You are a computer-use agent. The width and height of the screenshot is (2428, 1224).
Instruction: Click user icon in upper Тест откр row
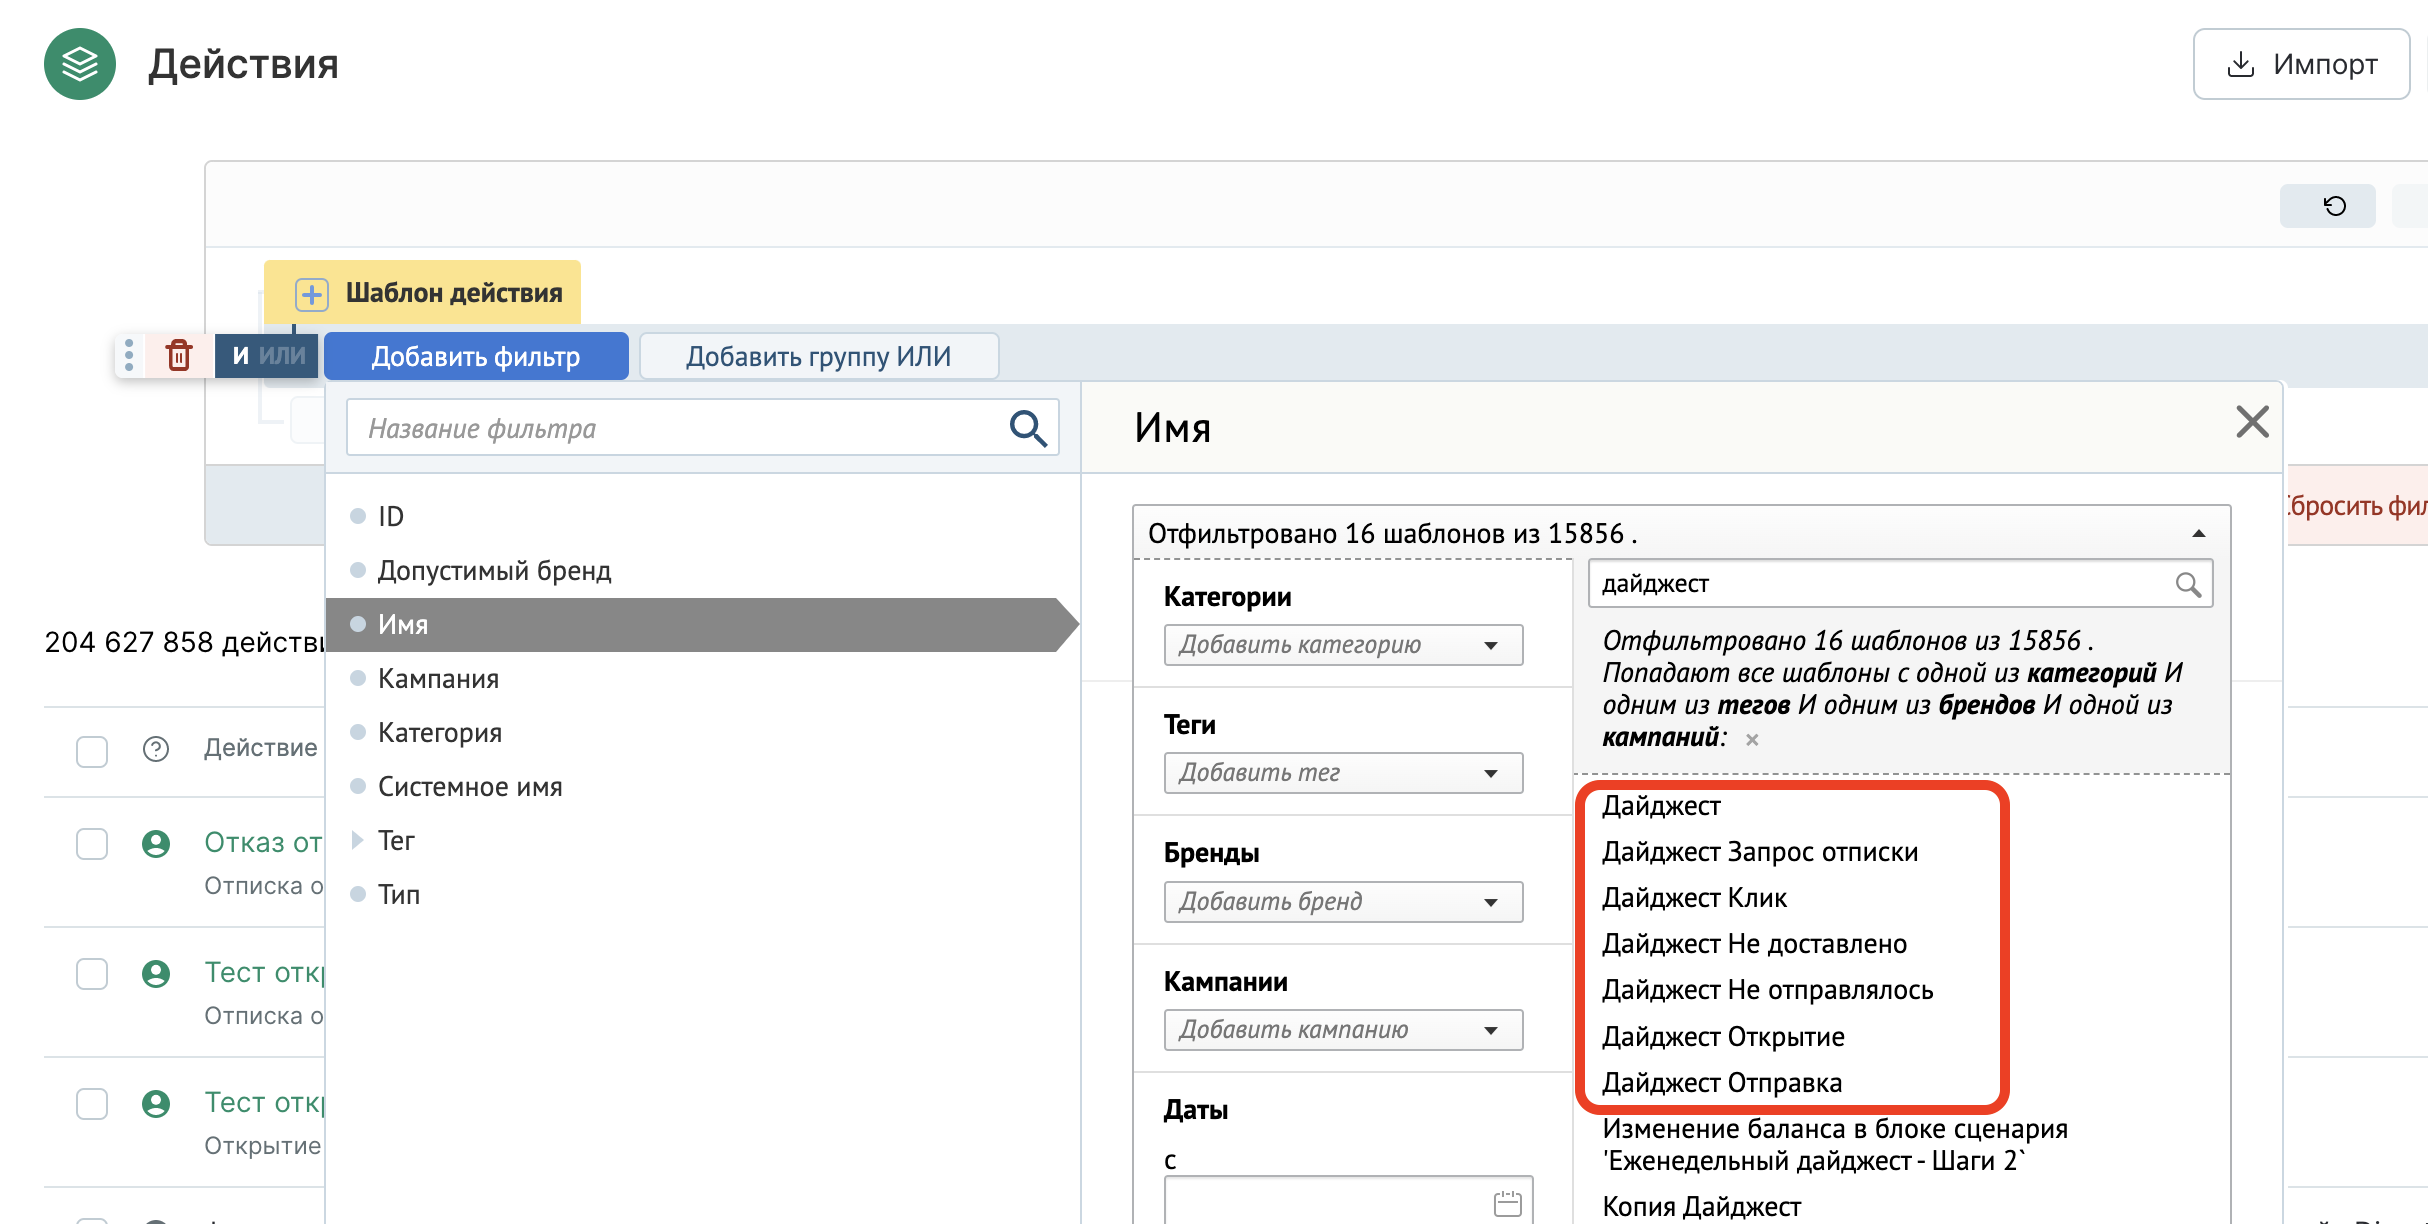[156, 974]
